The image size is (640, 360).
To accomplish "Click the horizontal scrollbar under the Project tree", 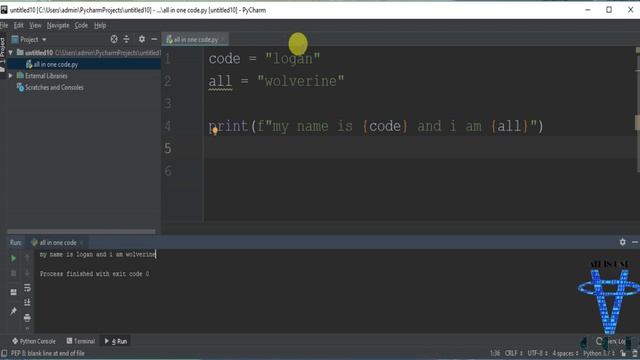I will 81,231.
